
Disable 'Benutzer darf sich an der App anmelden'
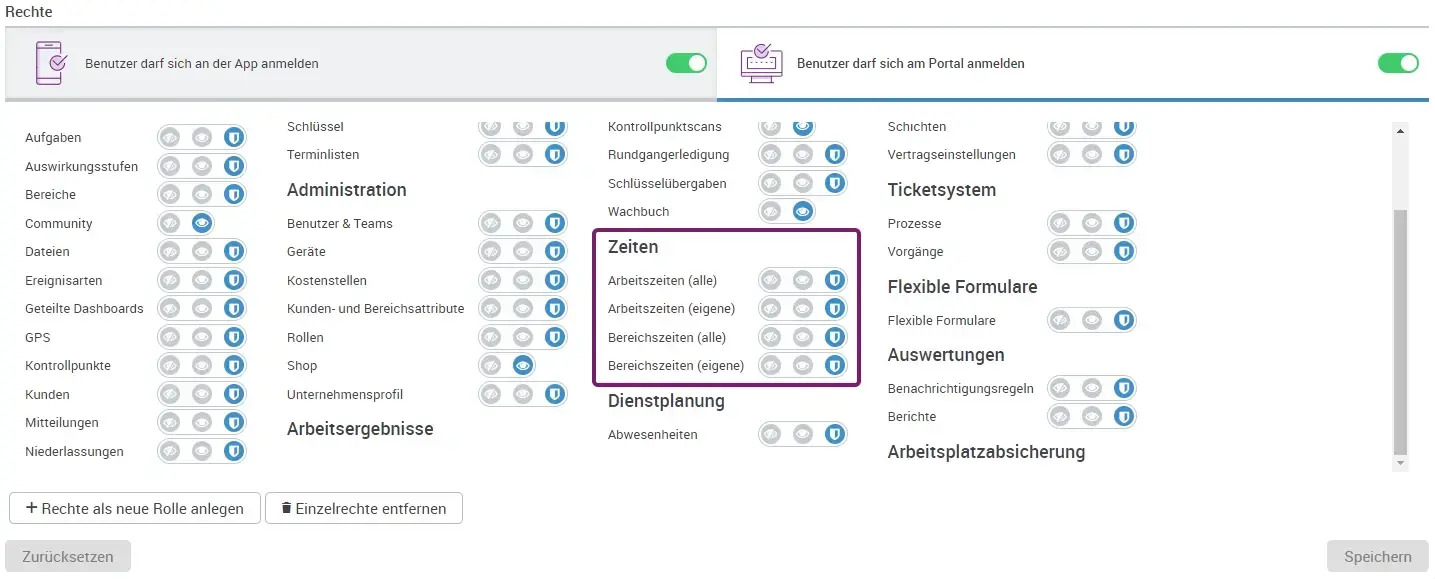tap(686, 62)
